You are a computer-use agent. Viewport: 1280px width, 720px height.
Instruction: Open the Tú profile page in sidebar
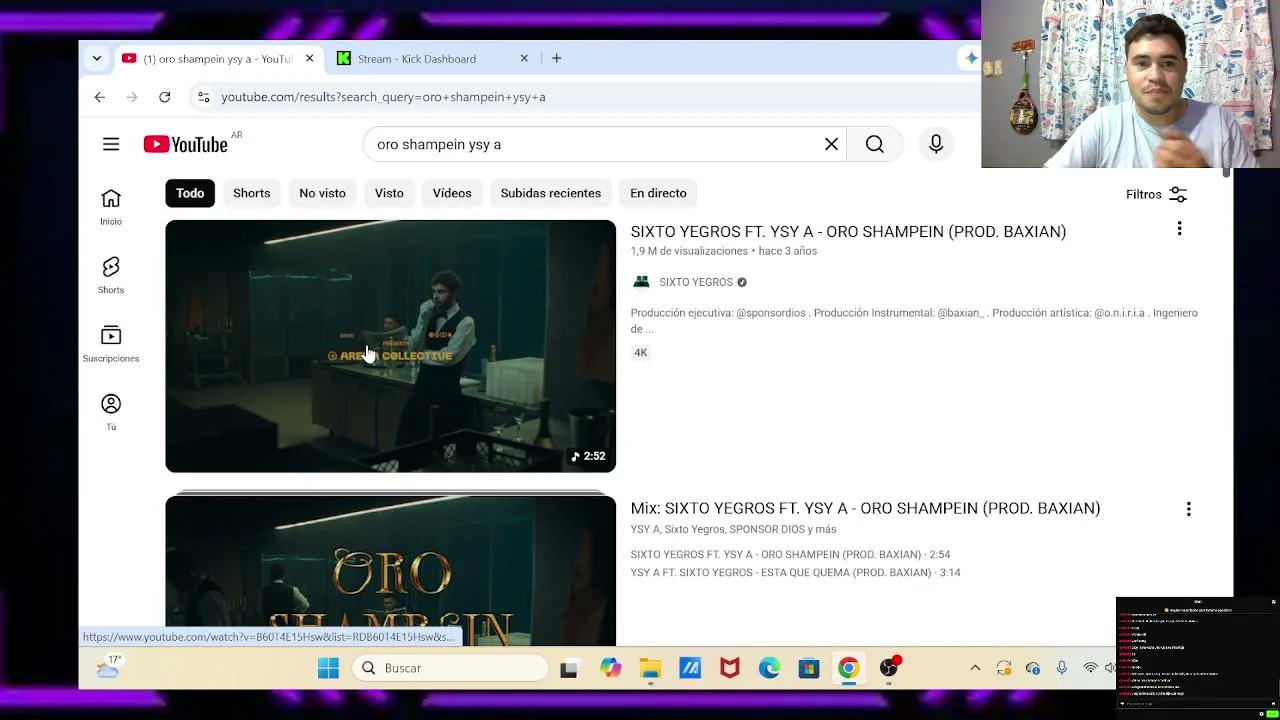click(x=111, y=412)
